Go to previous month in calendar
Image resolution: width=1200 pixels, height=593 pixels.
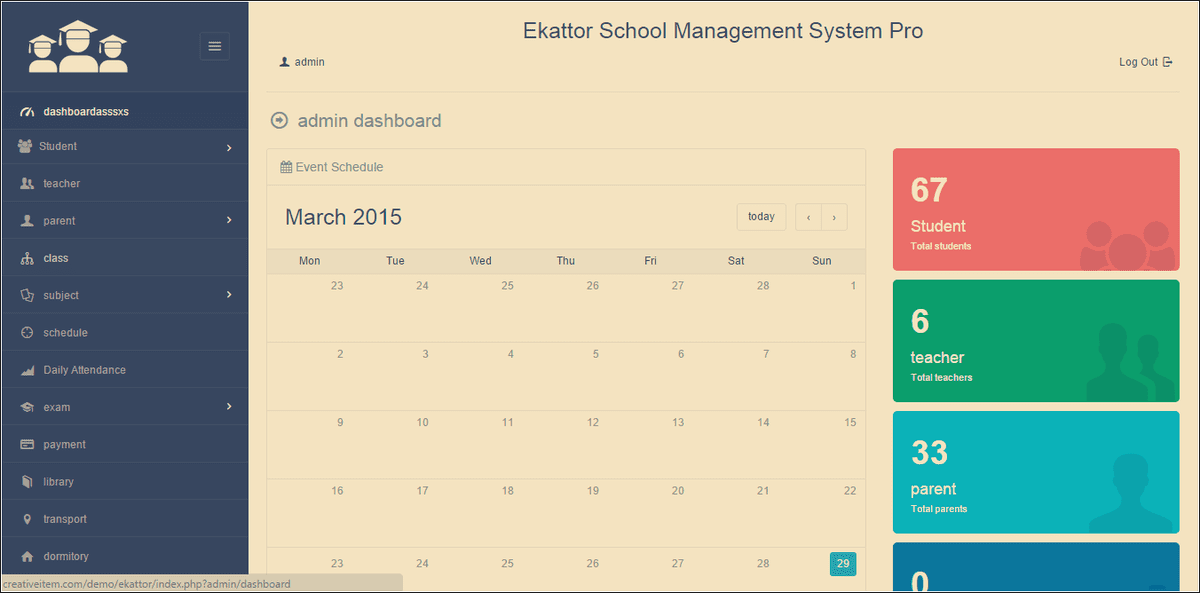[808, 217]
